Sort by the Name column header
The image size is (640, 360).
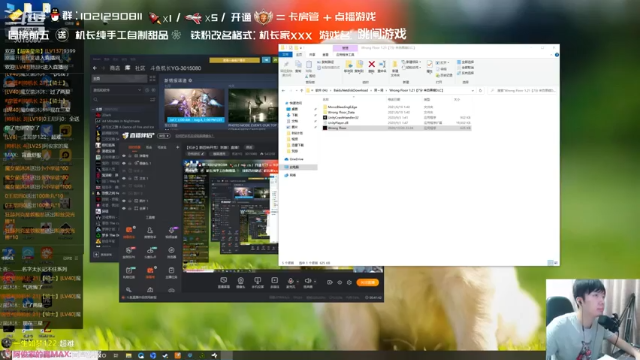point(326,100)
